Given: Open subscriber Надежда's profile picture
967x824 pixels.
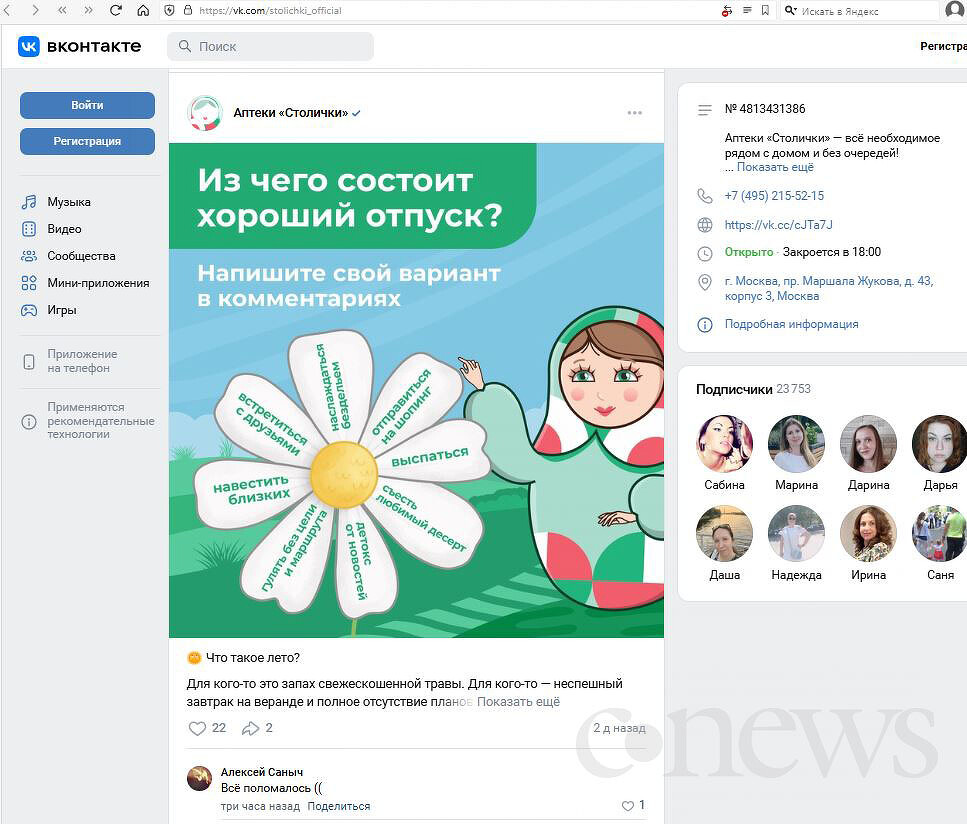Looking at the screenshot, I should tap(796, 534).
